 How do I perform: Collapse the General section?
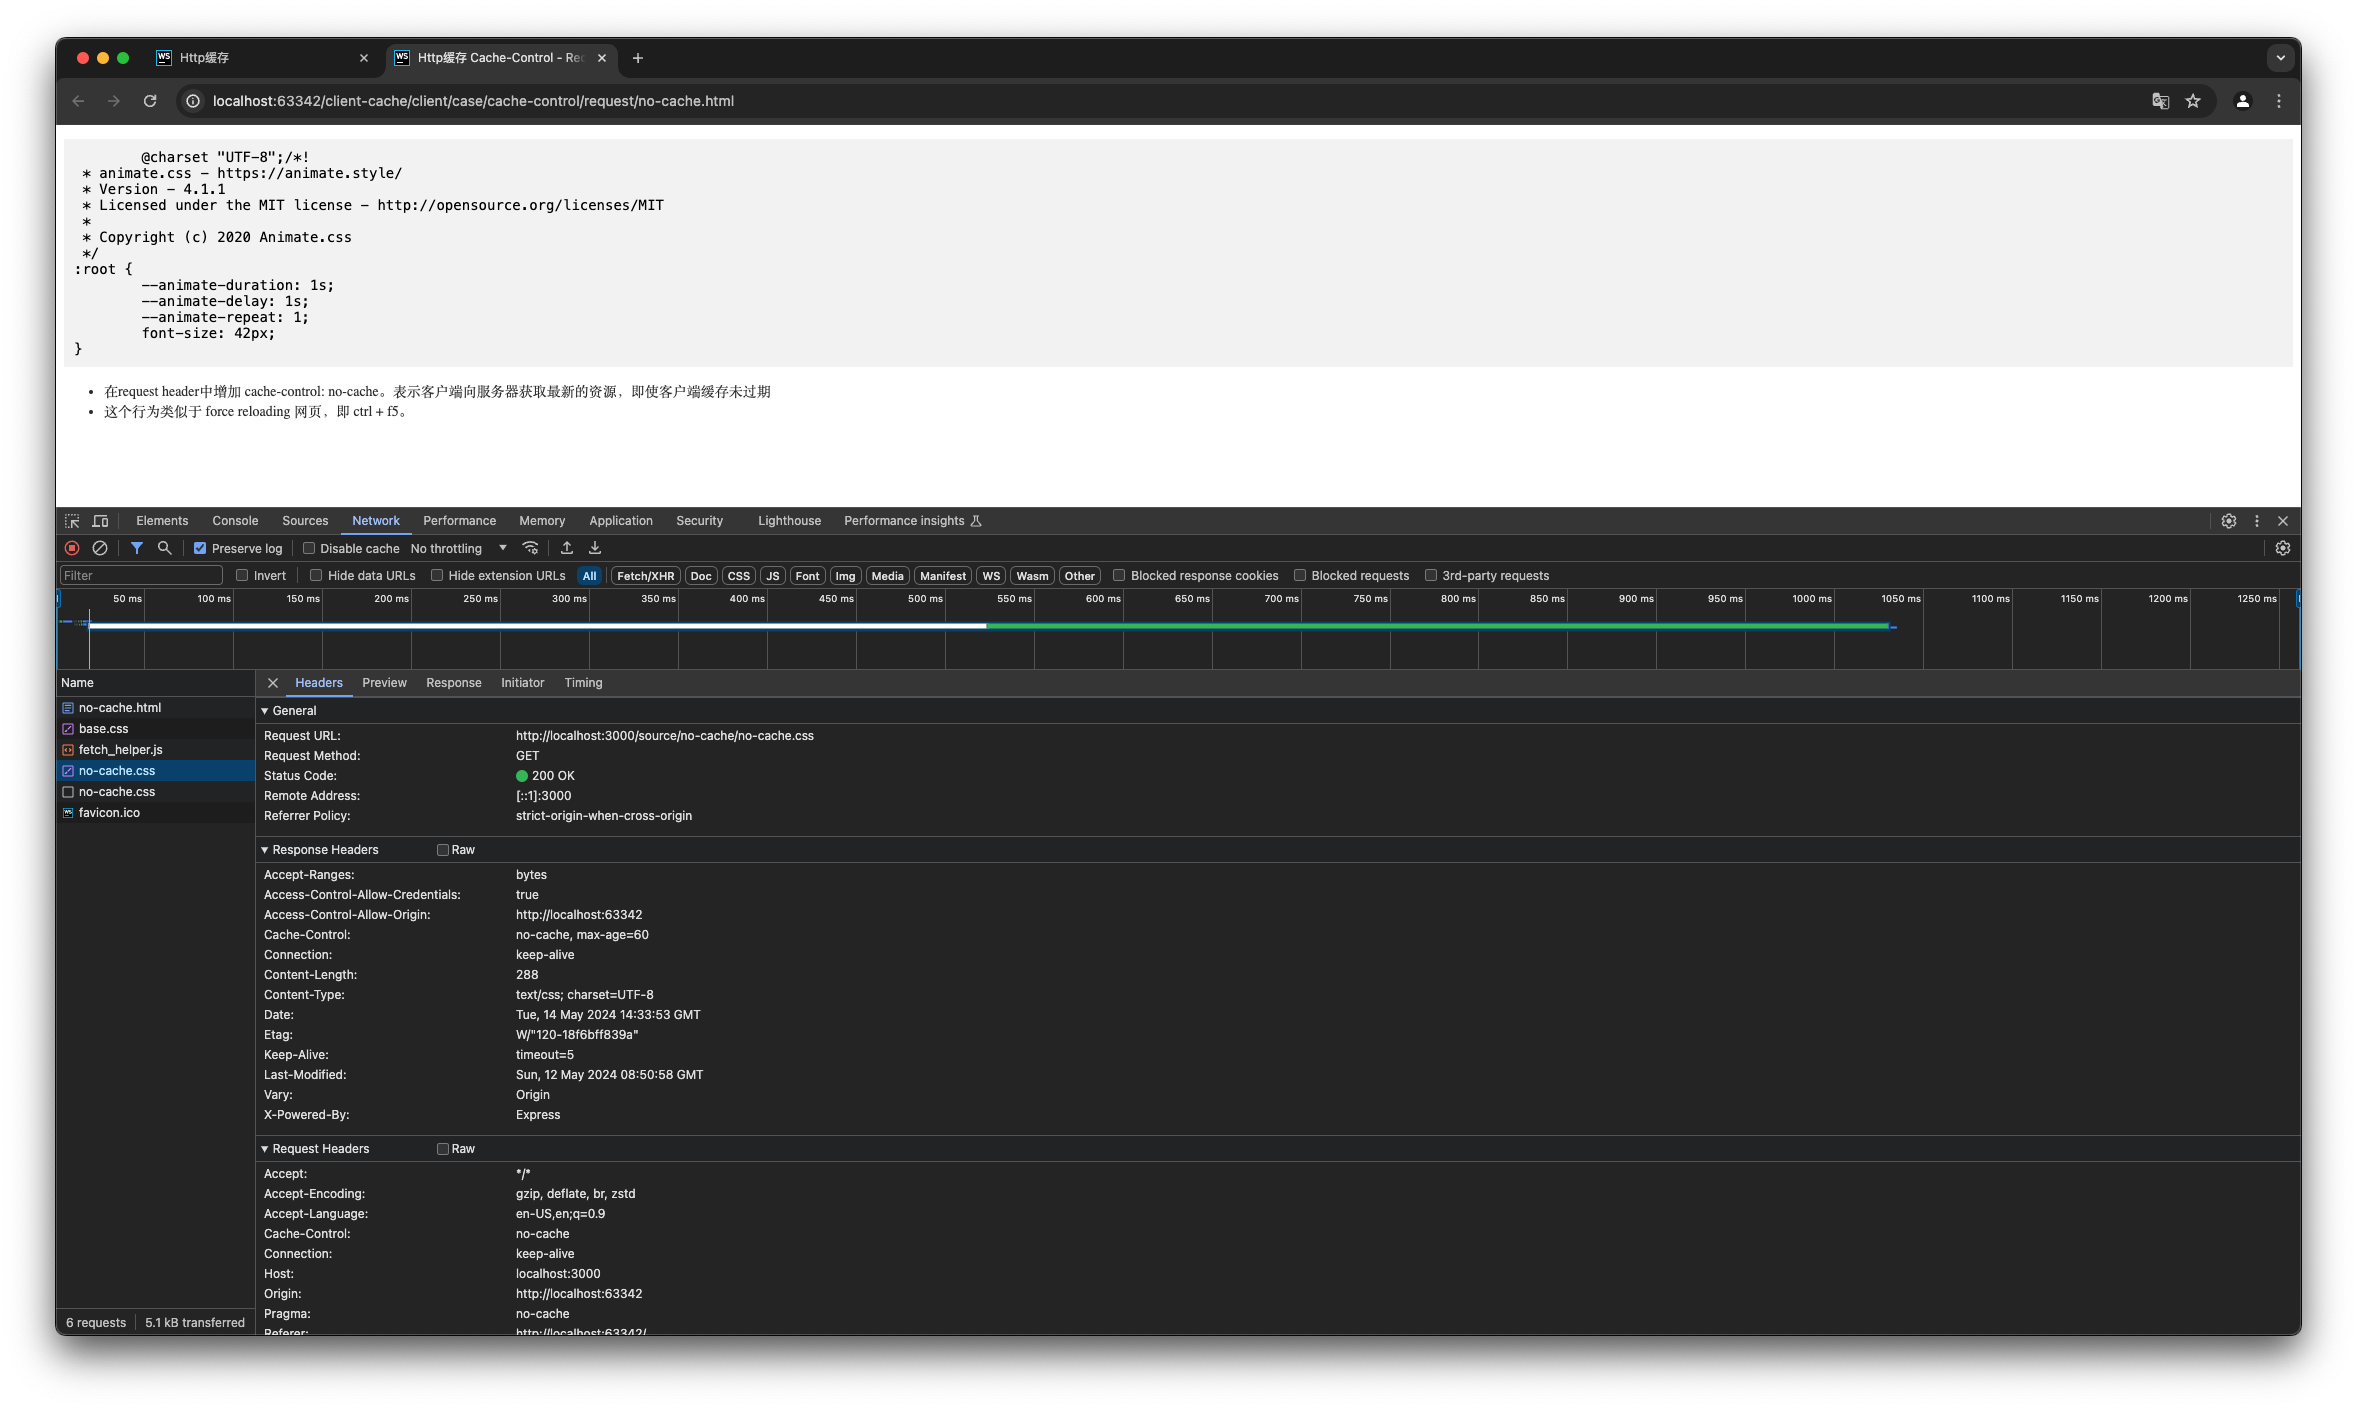(265, 711)
